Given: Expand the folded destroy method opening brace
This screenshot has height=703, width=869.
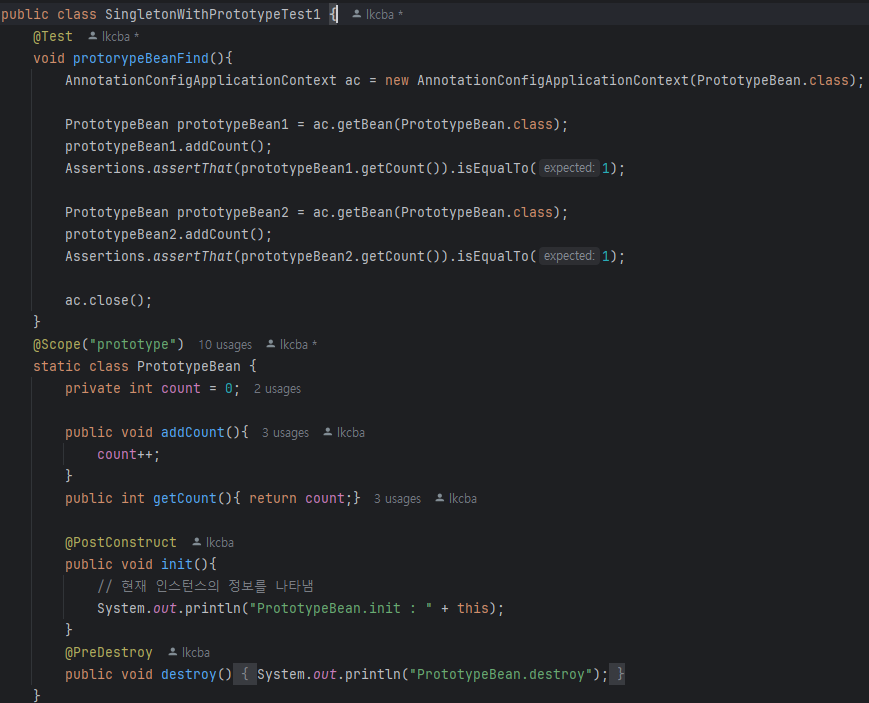Looking at the screenshot, I should coord(244,674).
